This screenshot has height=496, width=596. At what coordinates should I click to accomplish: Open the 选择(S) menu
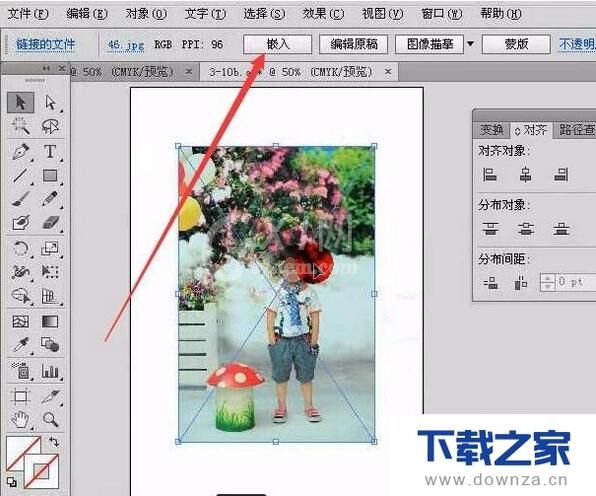[264, 14]
